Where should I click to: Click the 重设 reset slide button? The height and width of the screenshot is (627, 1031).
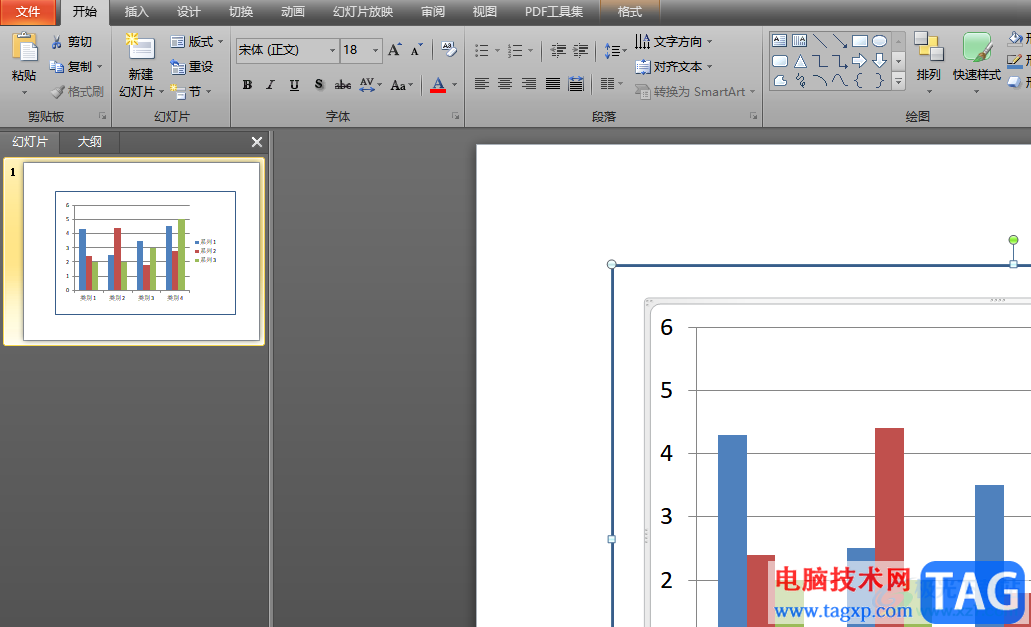coord(192,67)
